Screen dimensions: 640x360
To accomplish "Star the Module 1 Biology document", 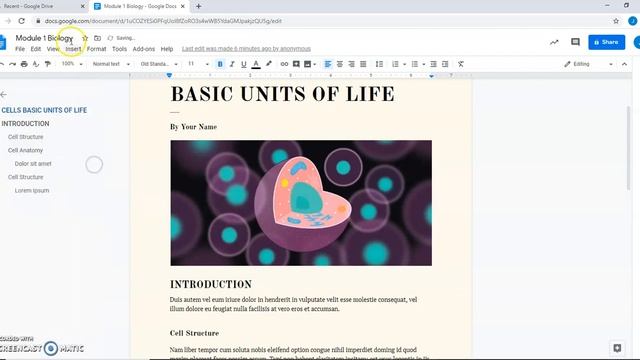I will click(85, 38).
